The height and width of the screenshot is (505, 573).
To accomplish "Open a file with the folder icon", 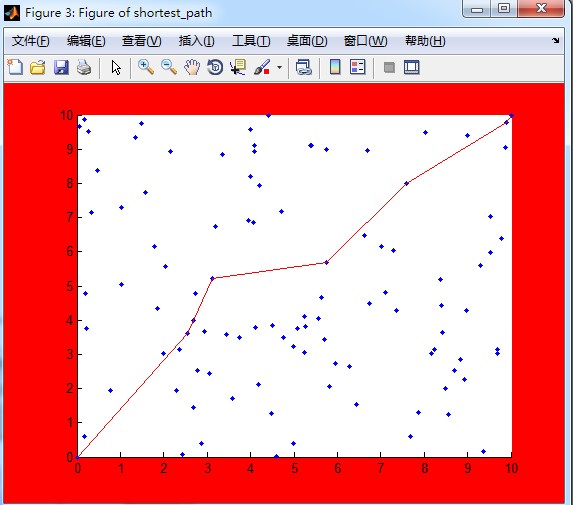I will [x=38, y=67].
